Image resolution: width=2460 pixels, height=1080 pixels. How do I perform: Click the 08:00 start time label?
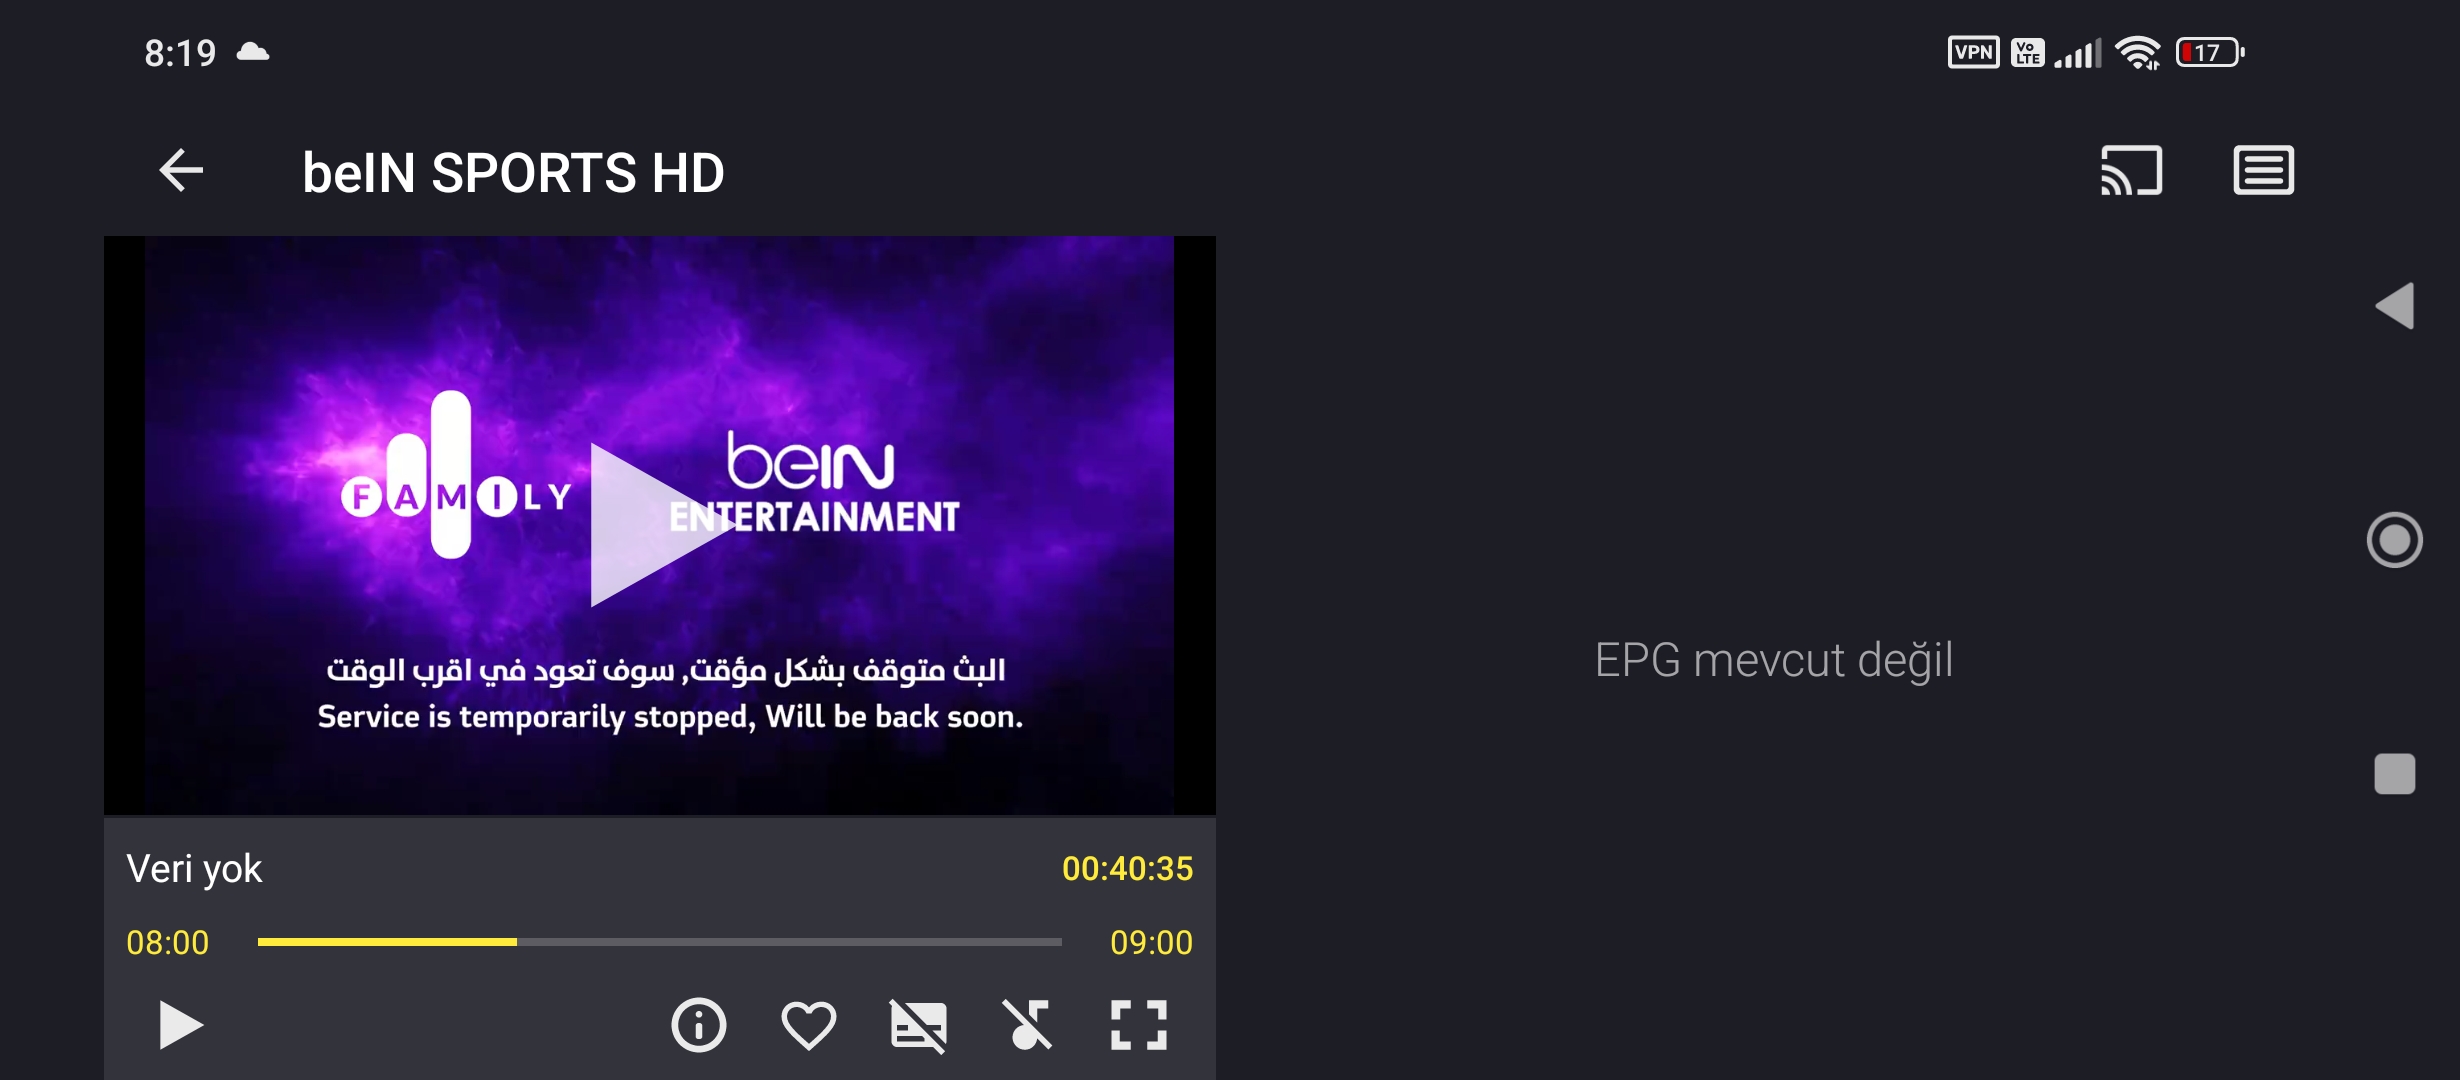point(168,942)
